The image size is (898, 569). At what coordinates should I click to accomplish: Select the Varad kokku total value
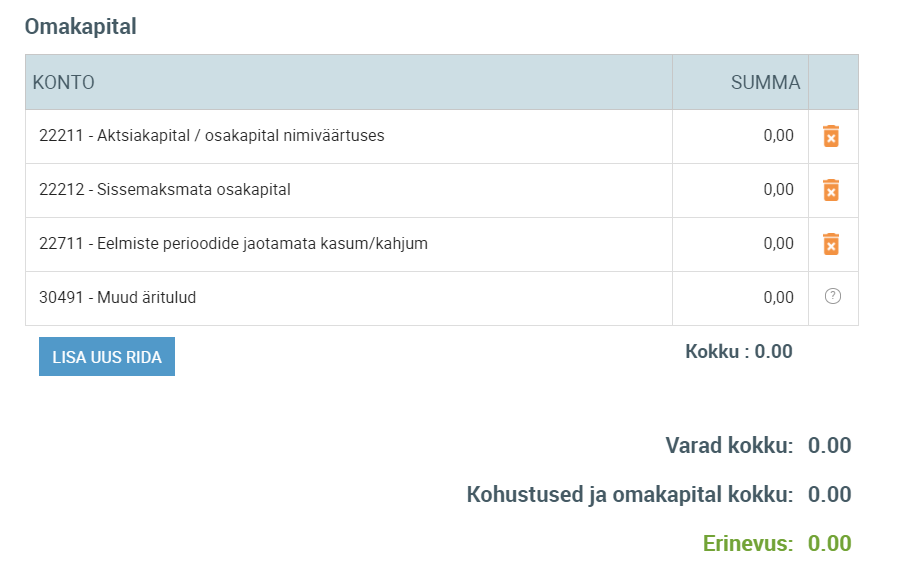tap(829, 446)
